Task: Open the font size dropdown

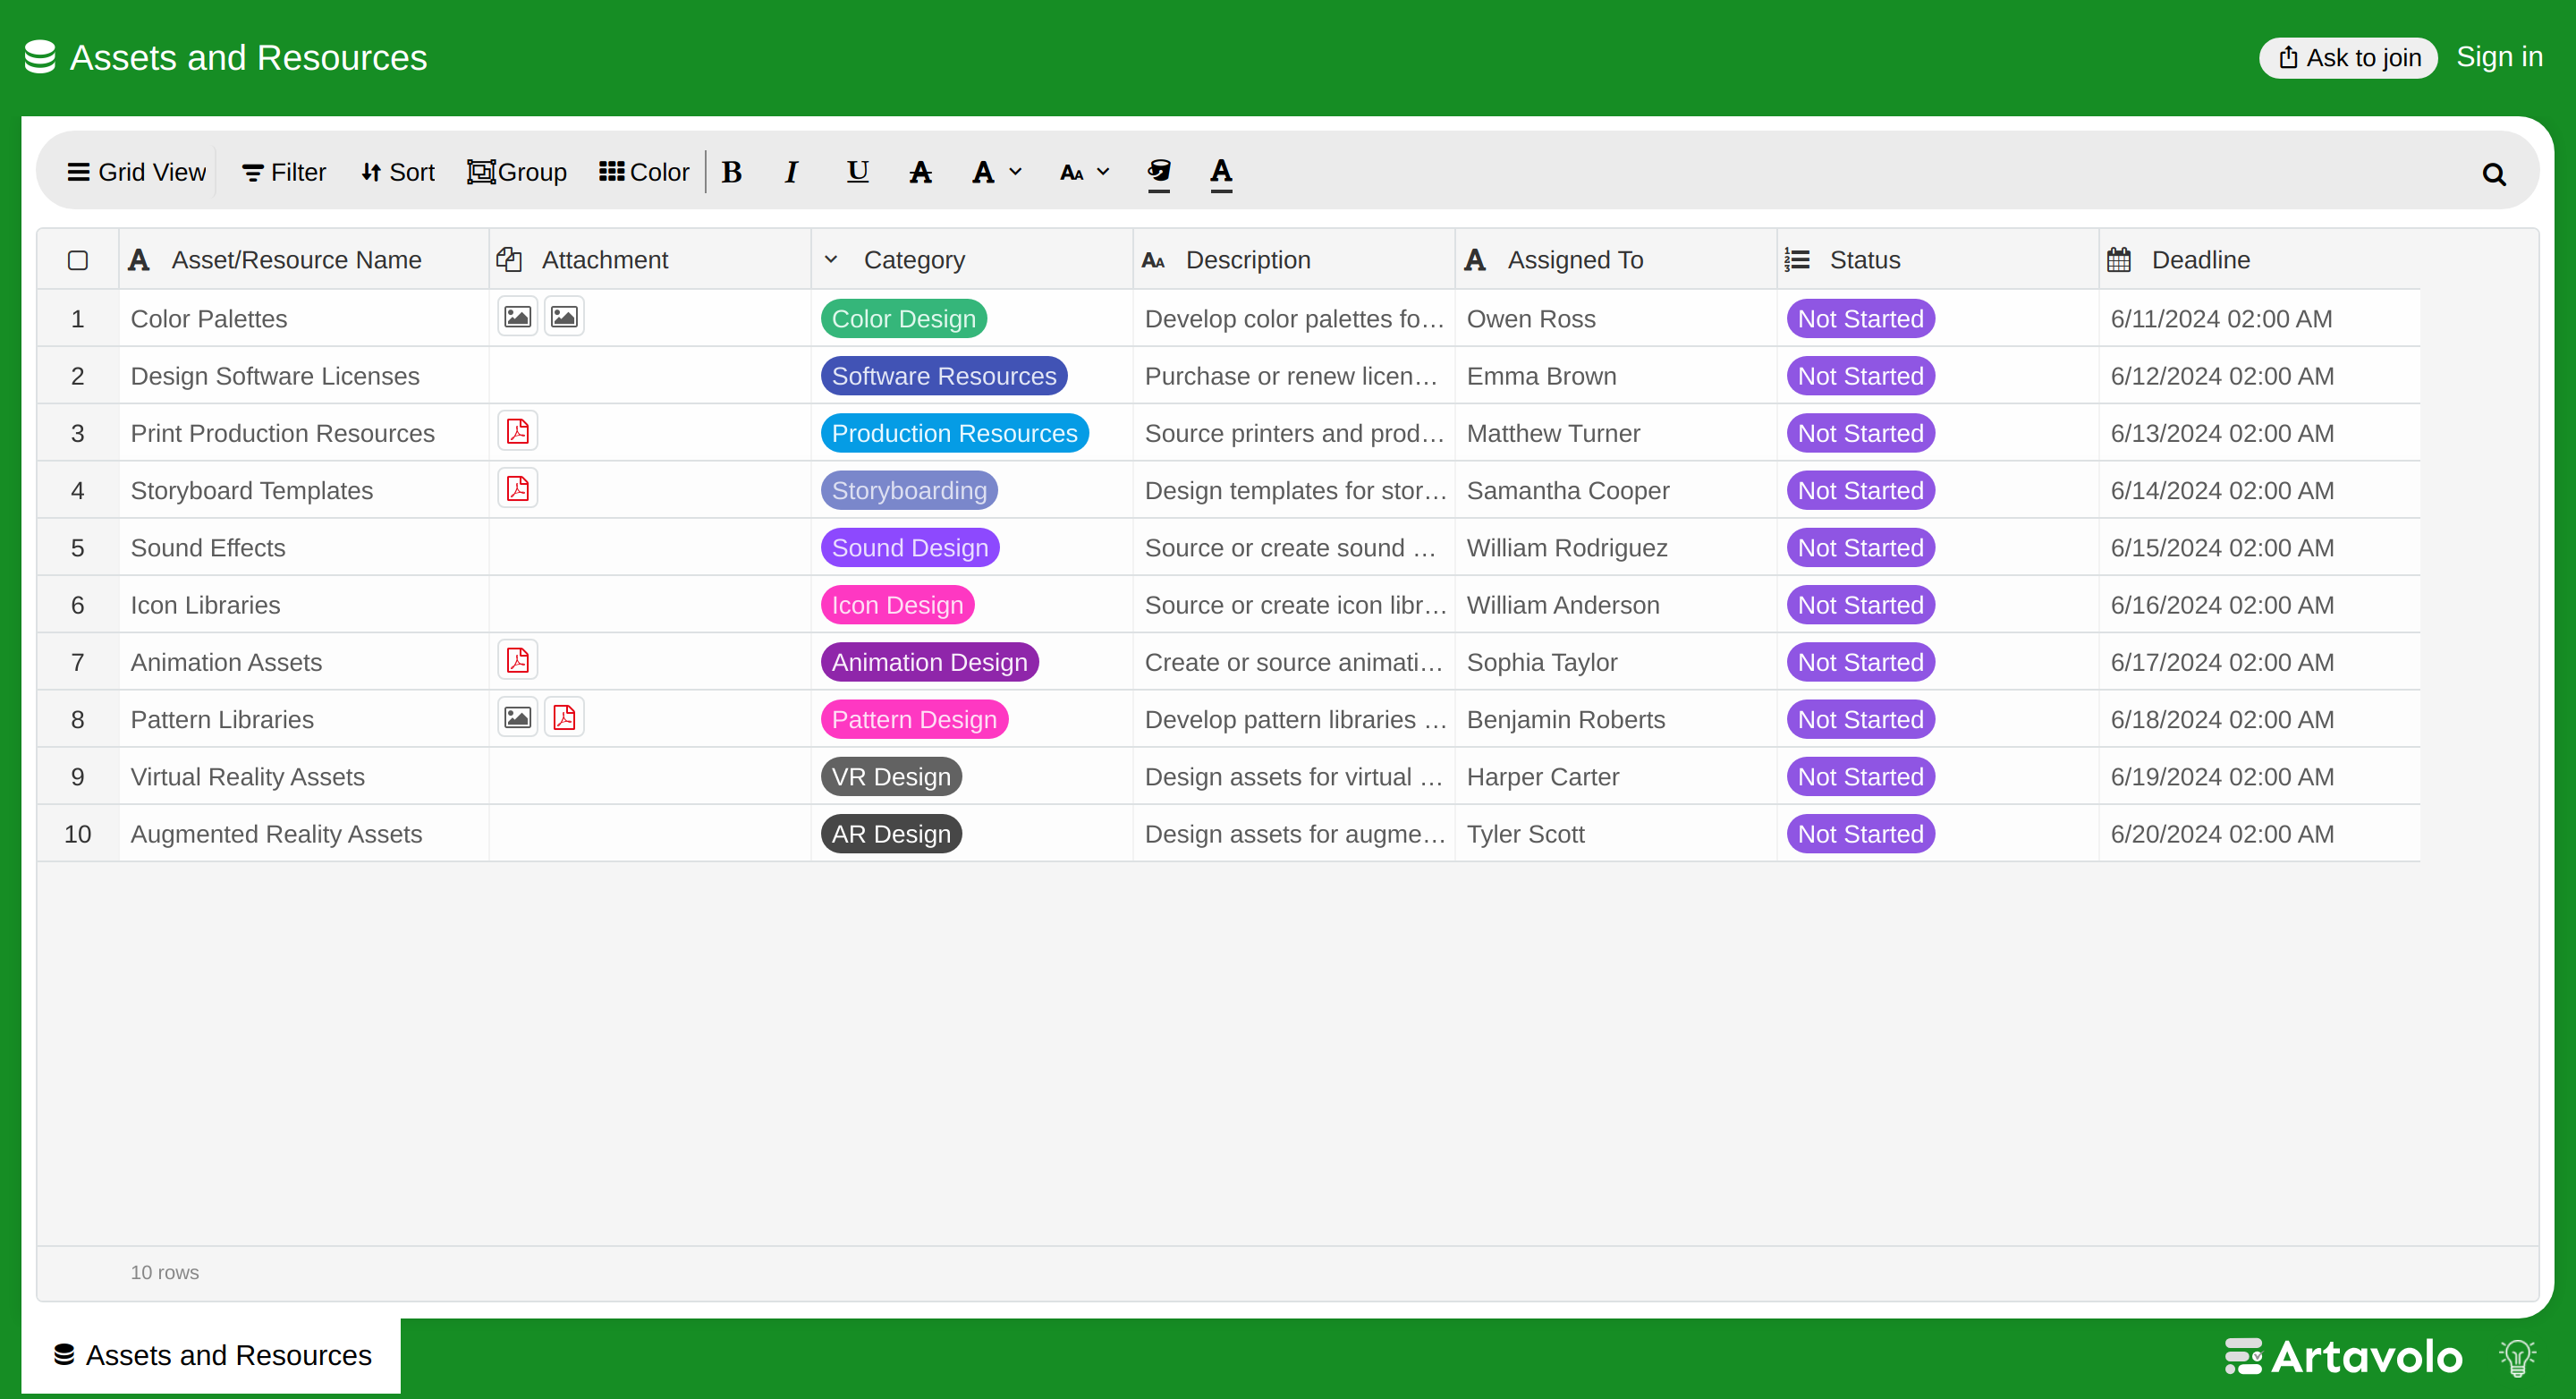Action: (x=1085, y=172)
